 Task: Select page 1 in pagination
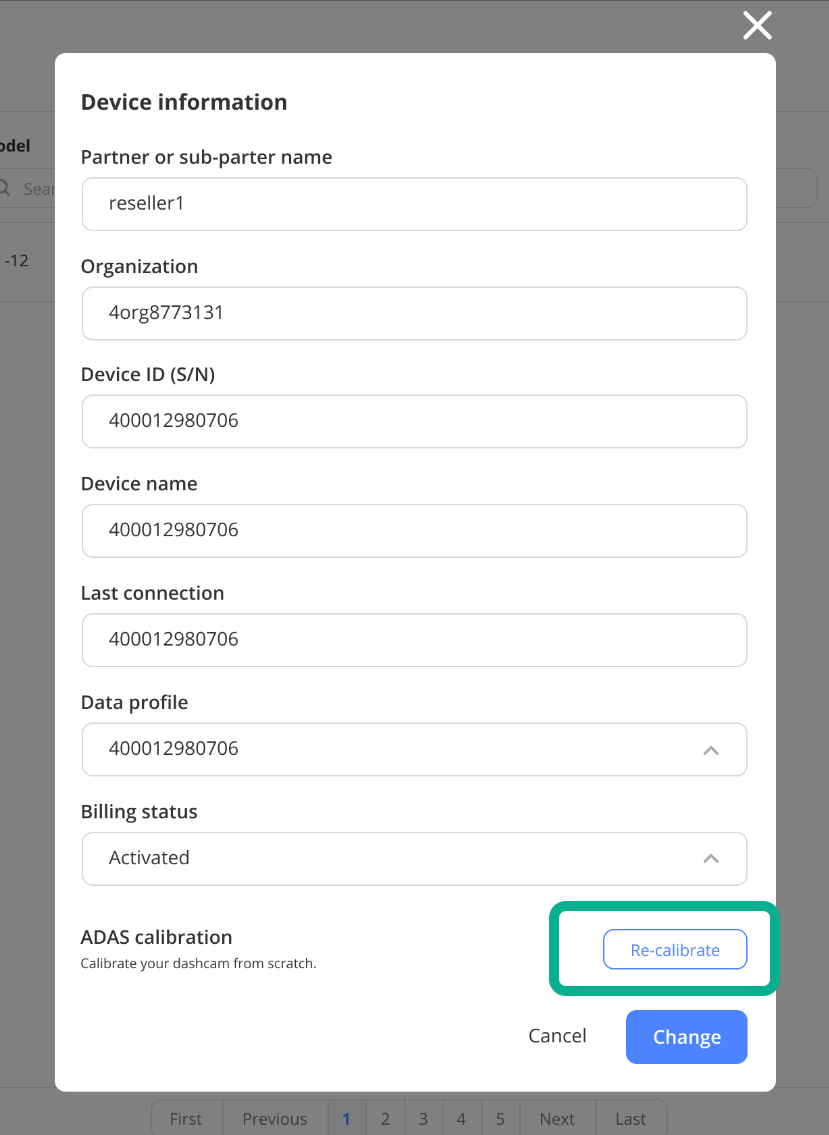(347, 1118)
